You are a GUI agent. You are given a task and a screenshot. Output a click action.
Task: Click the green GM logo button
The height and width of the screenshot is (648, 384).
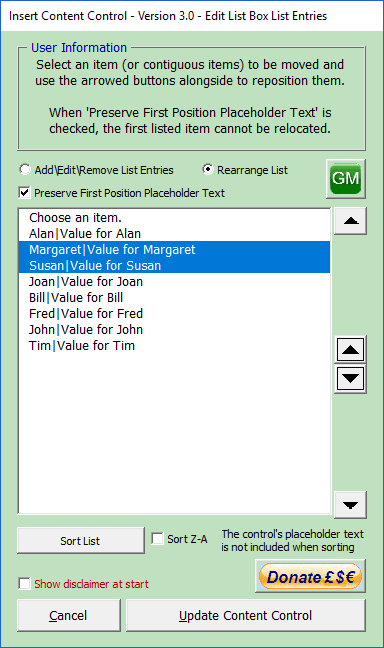346,179
